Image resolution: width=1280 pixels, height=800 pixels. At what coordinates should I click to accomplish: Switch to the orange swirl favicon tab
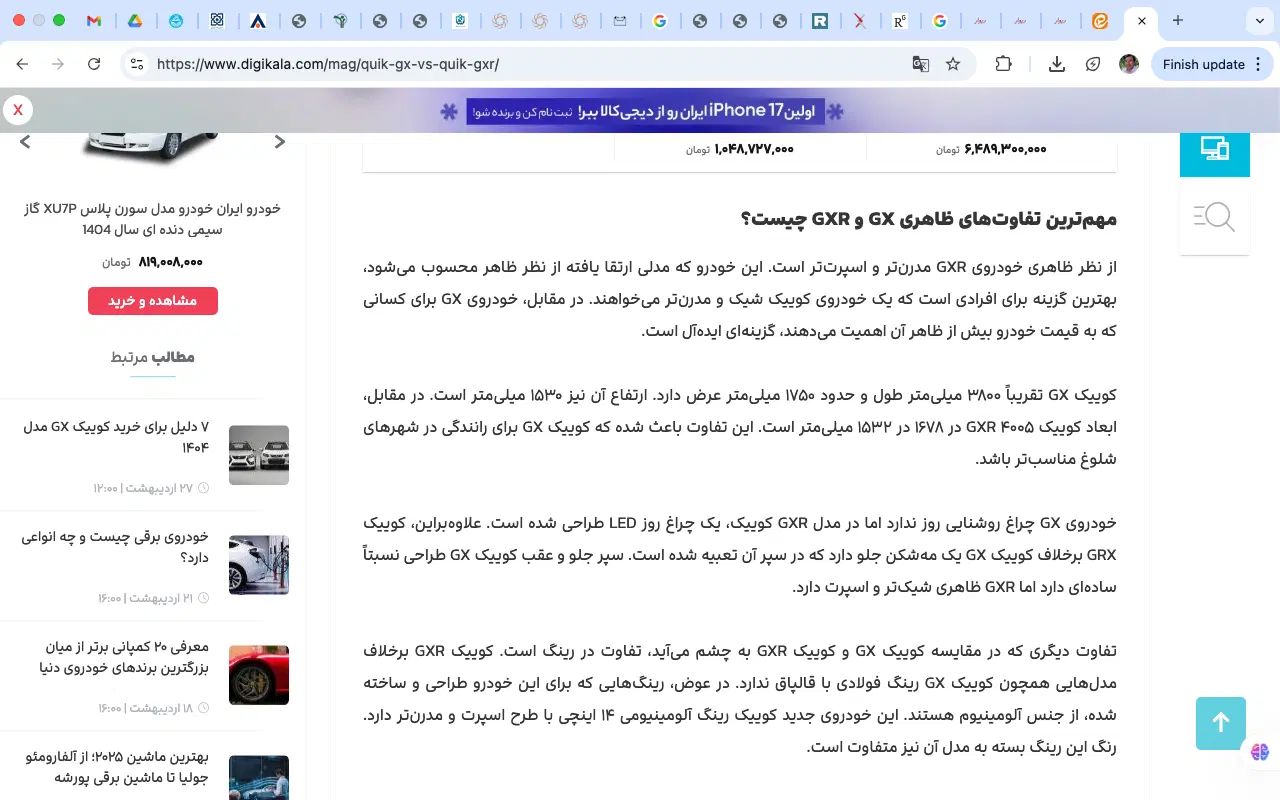[x=1100, y=20]
